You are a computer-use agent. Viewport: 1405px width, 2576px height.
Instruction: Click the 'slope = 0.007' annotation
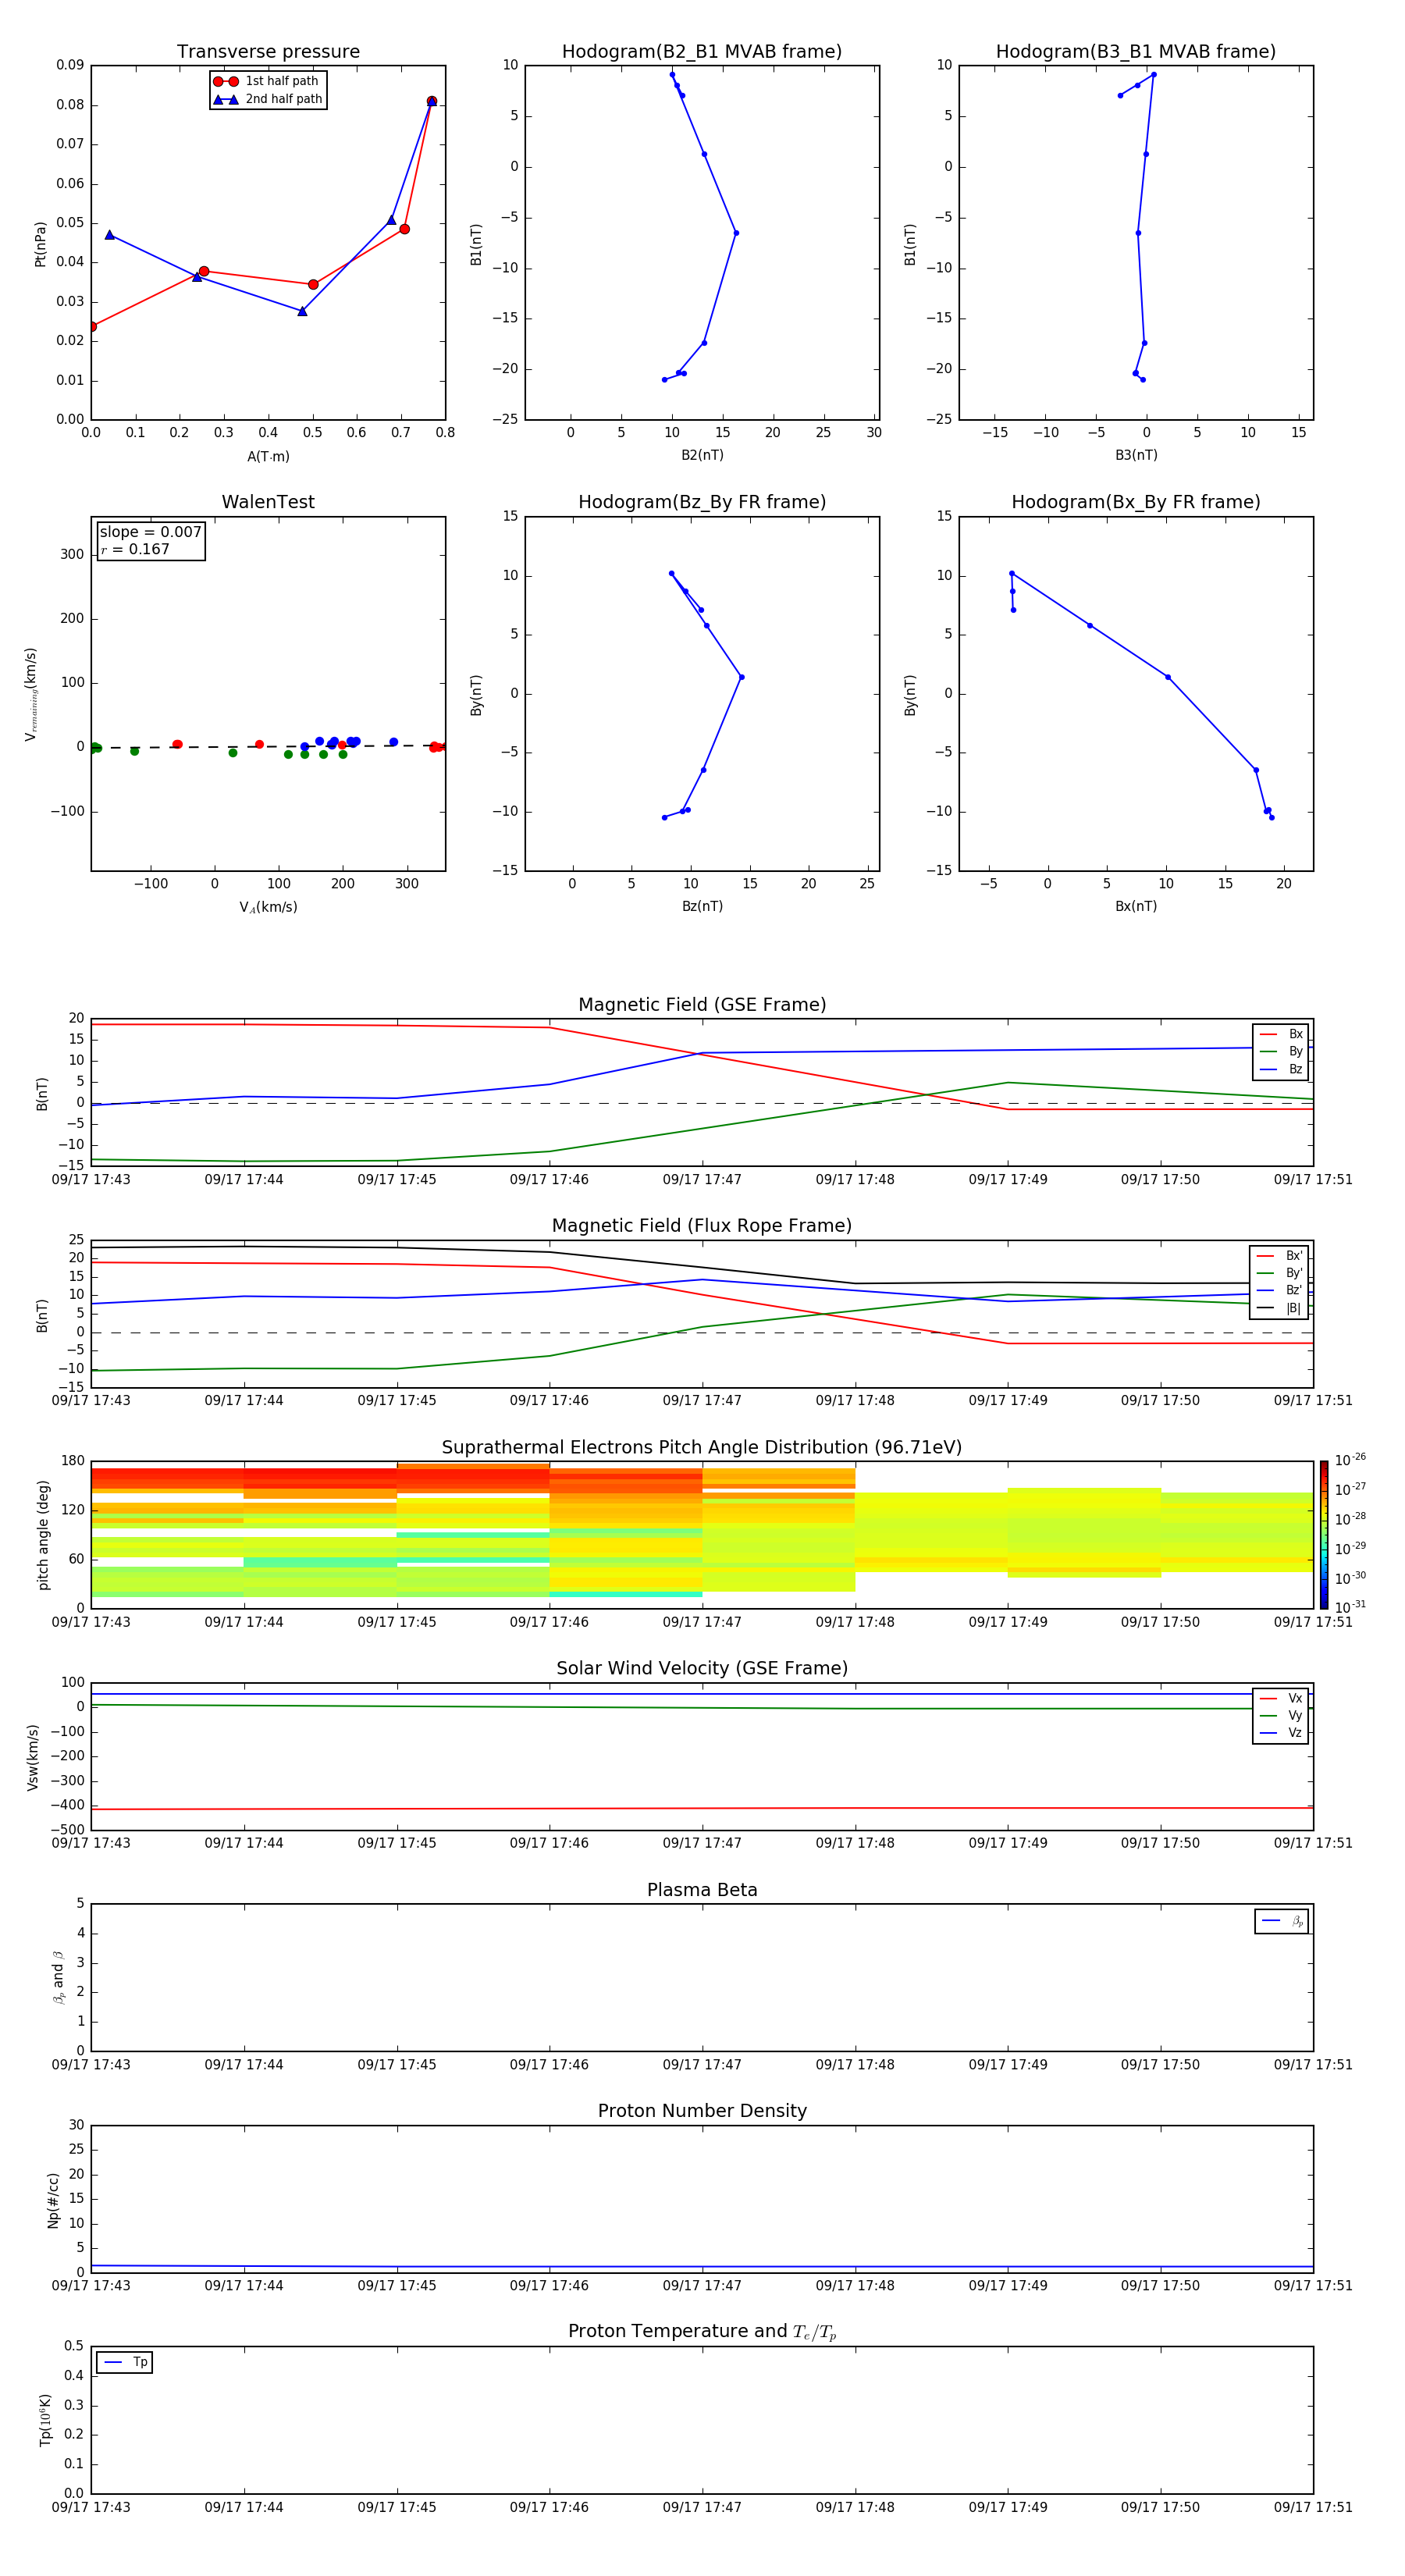[151, 532]
